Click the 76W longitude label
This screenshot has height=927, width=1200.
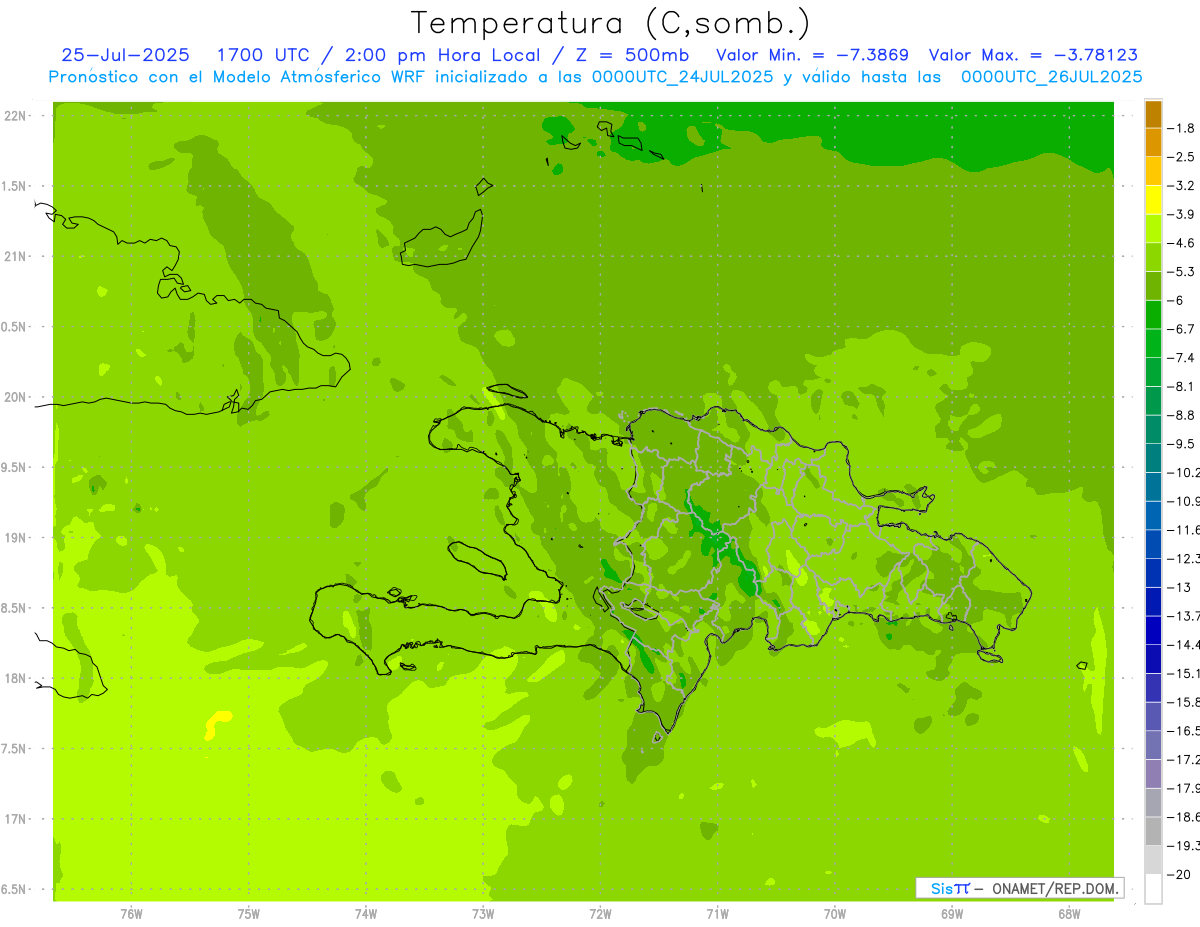pos(131,914)
